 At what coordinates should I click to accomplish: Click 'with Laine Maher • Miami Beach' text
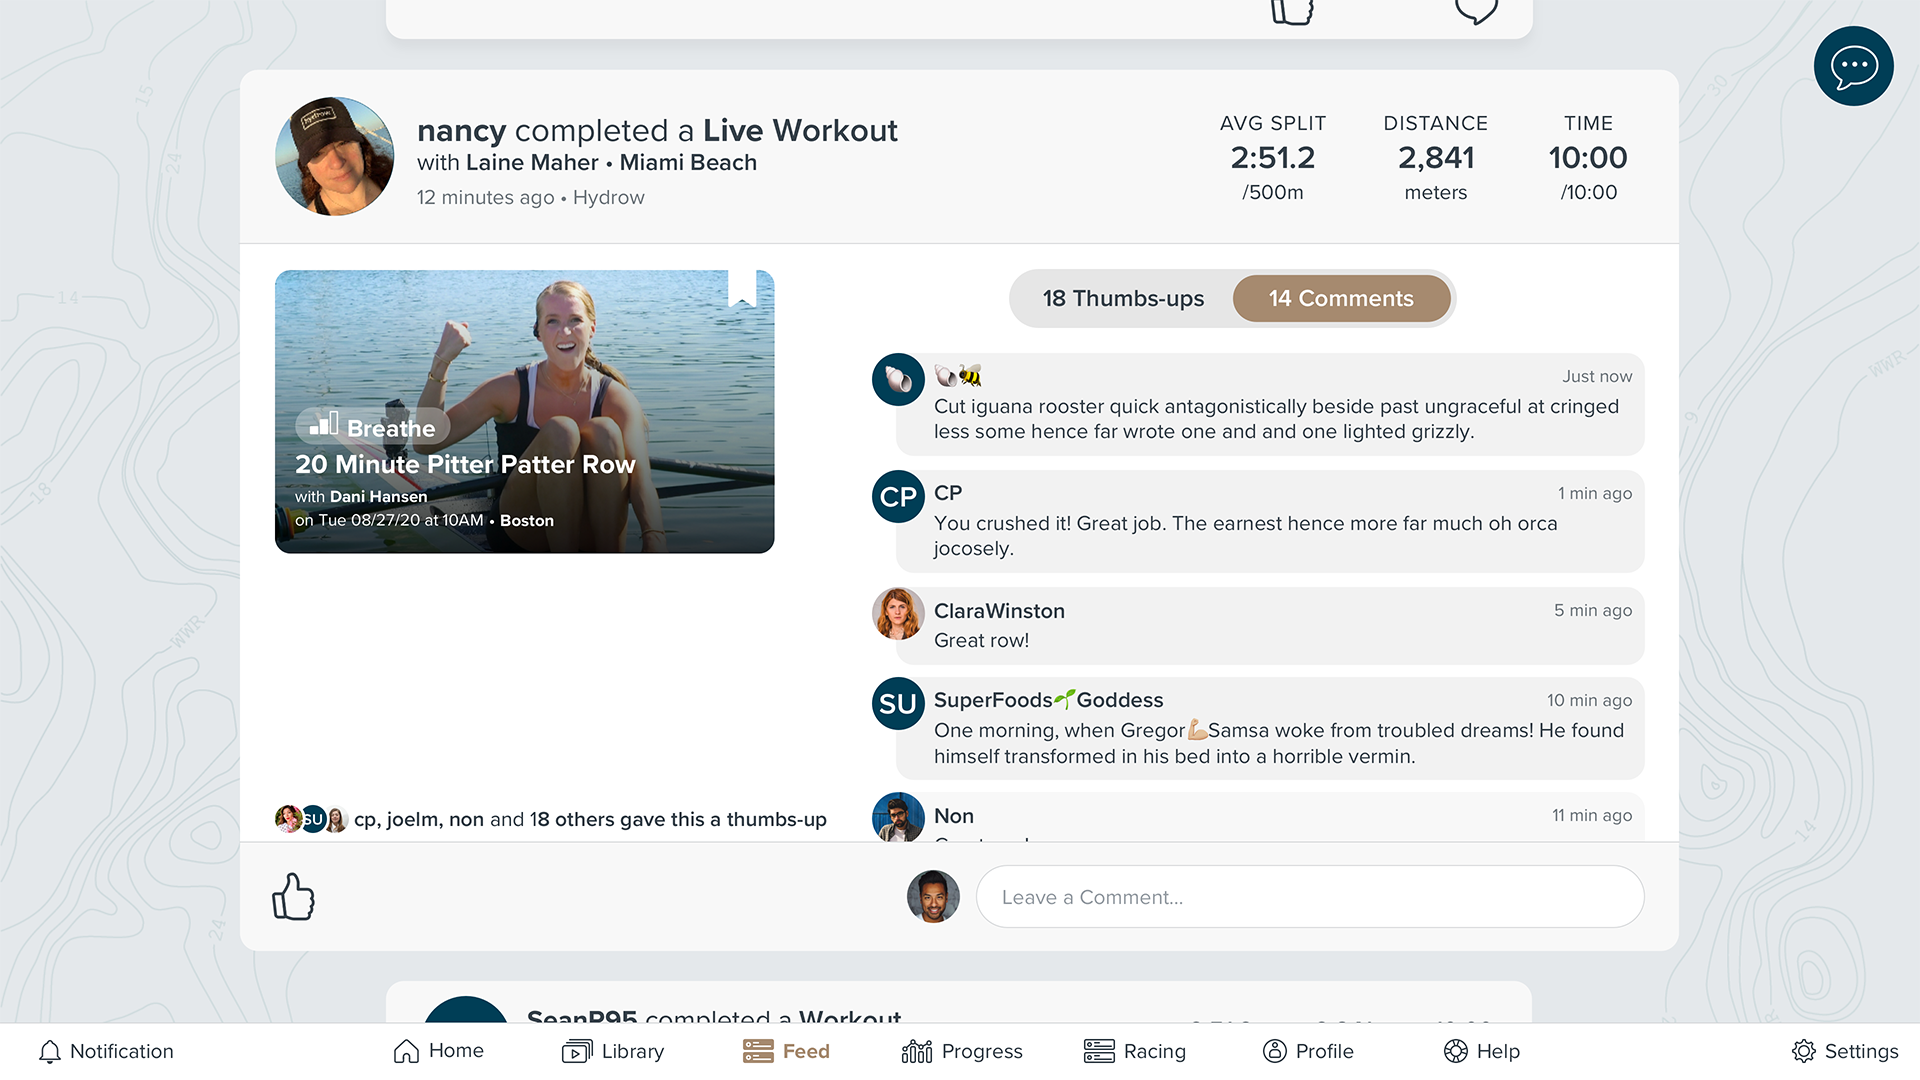(x=587, y=162)
